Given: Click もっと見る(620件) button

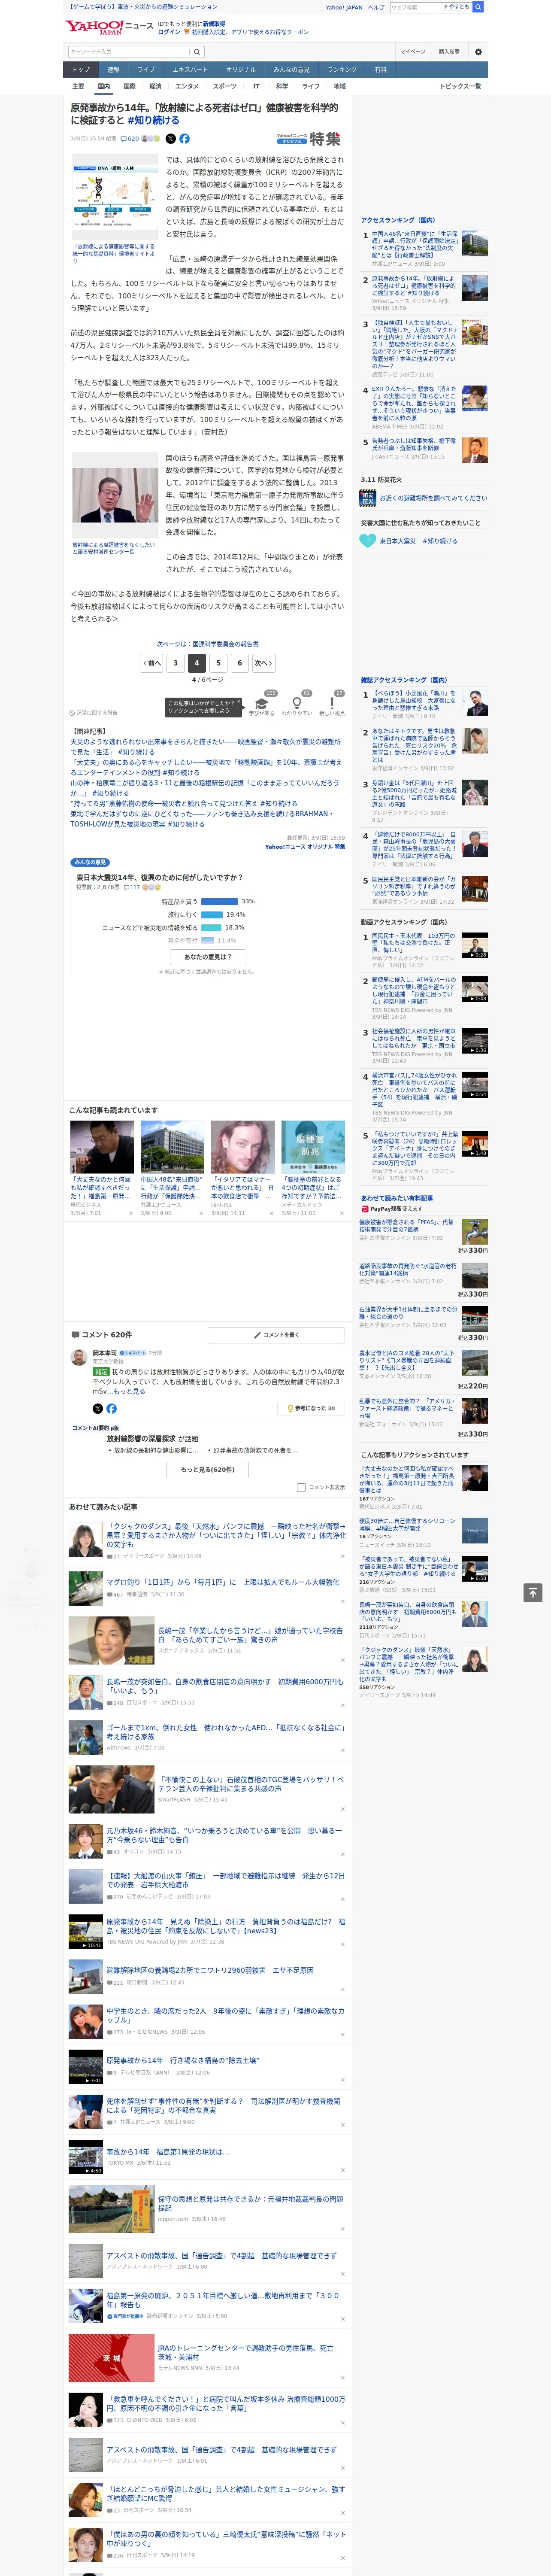Looking at the screenshot, I should click(x=208, y=1470).
